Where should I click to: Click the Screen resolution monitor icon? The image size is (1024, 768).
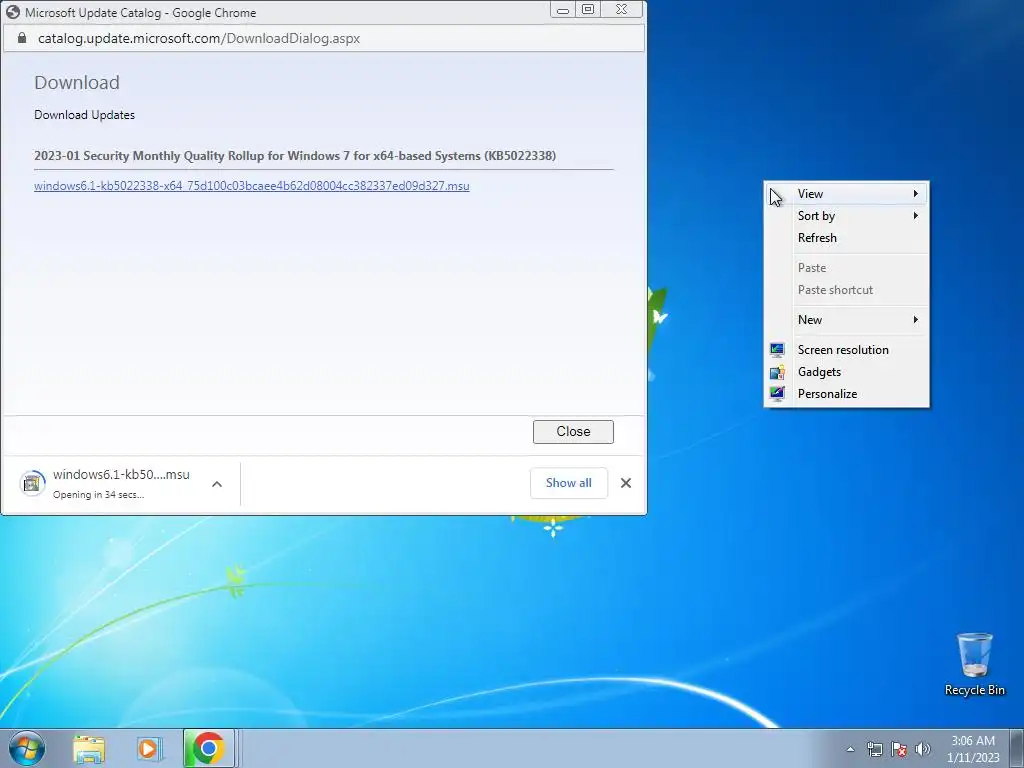(x=777, y=350)
